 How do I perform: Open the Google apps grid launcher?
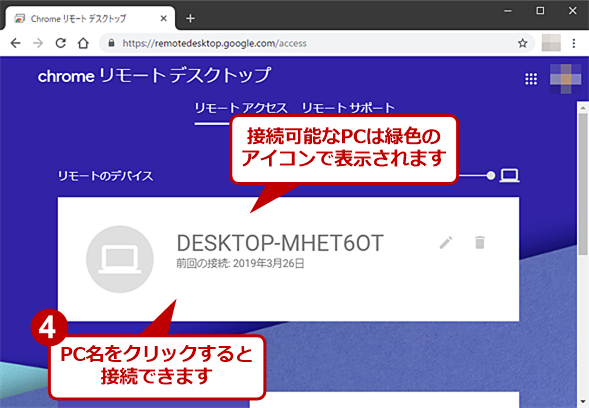531,79
